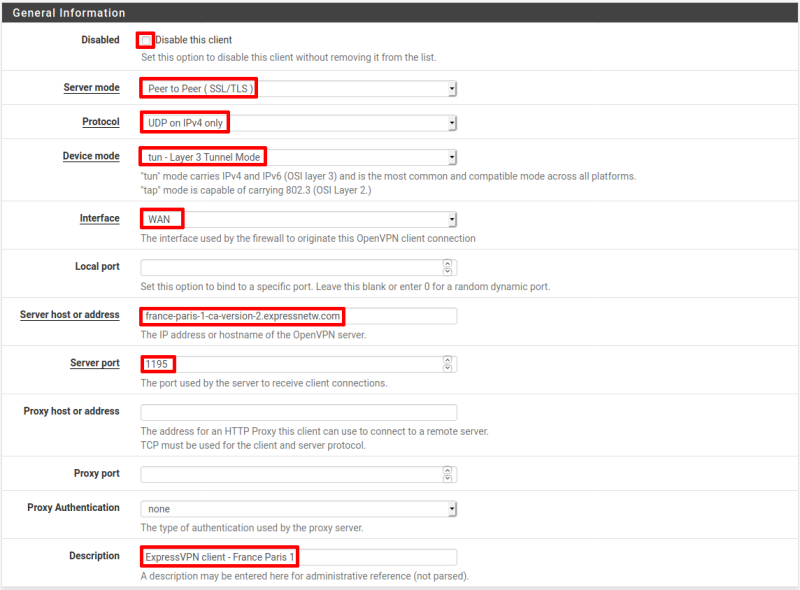Click the Proxy host or address label
The image size is (800, 590).
[71, 411]
